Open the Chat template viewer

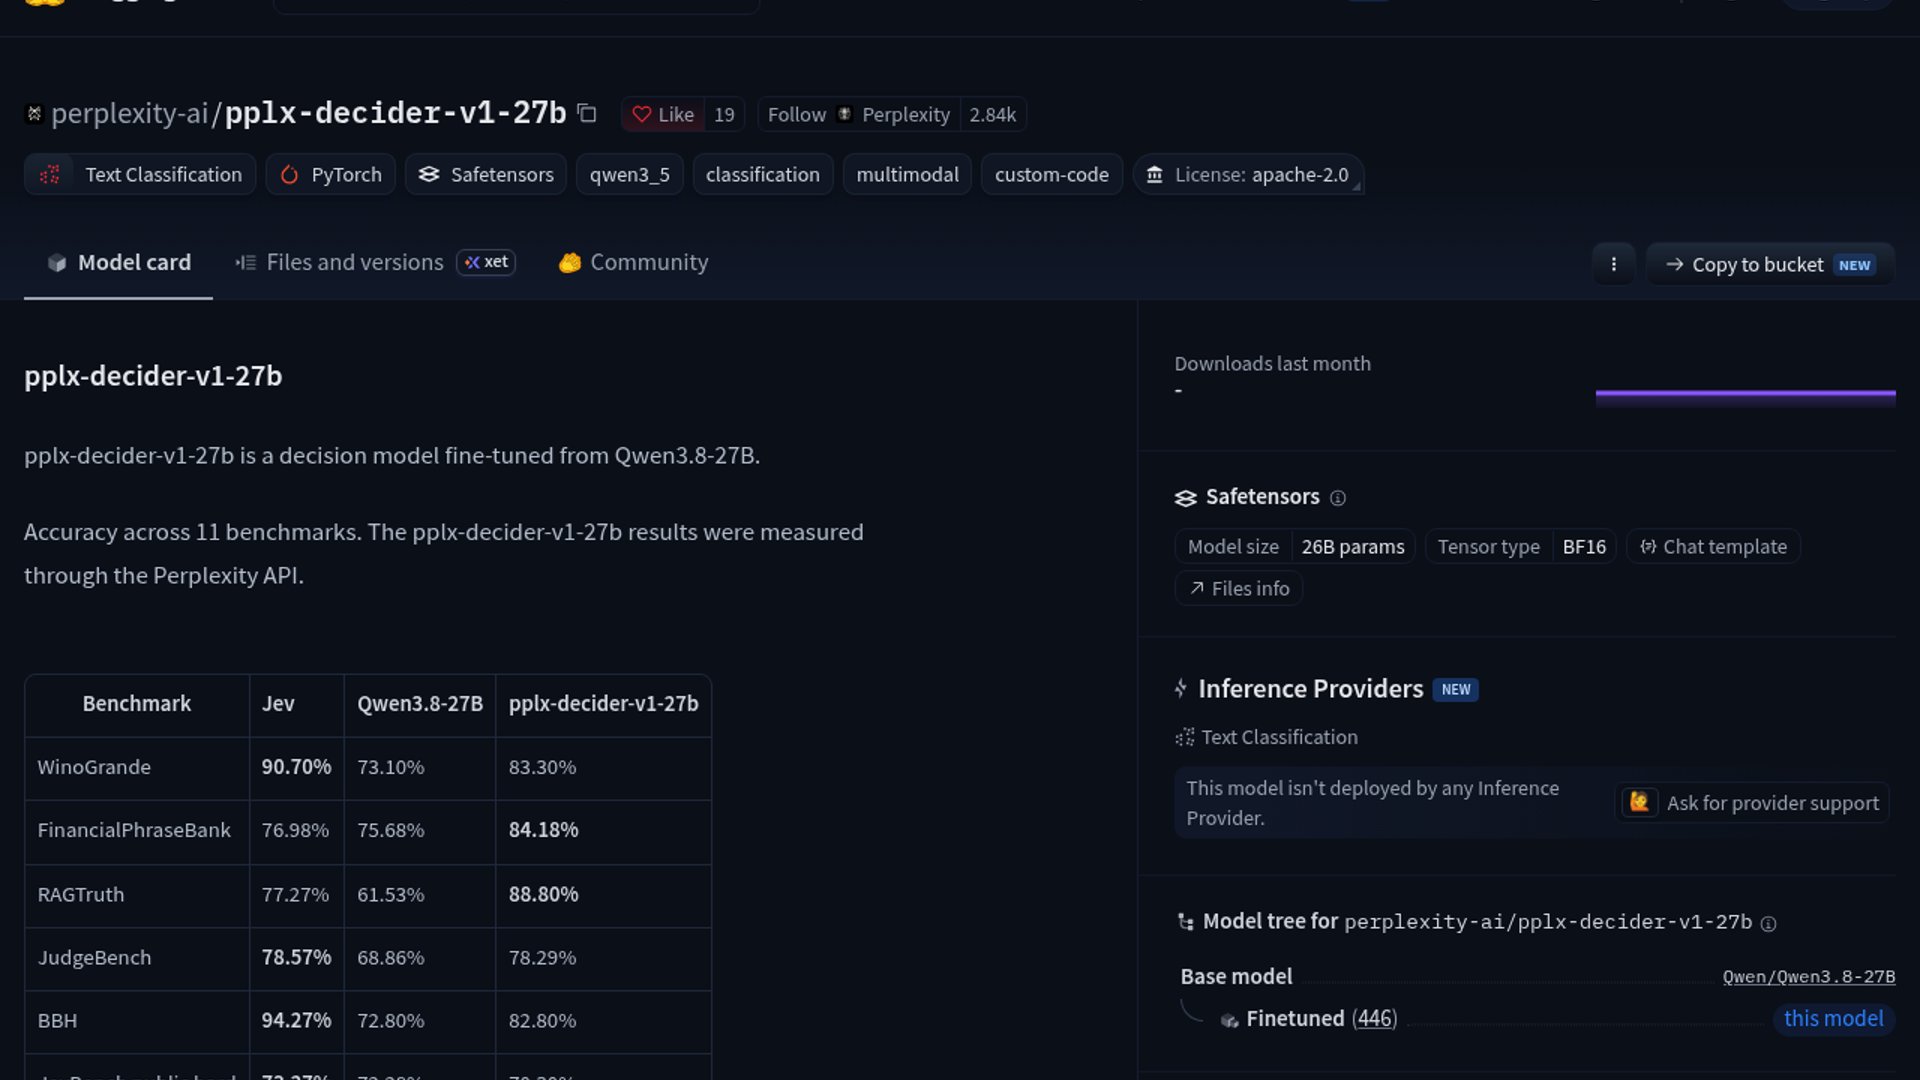[1713, 547]
